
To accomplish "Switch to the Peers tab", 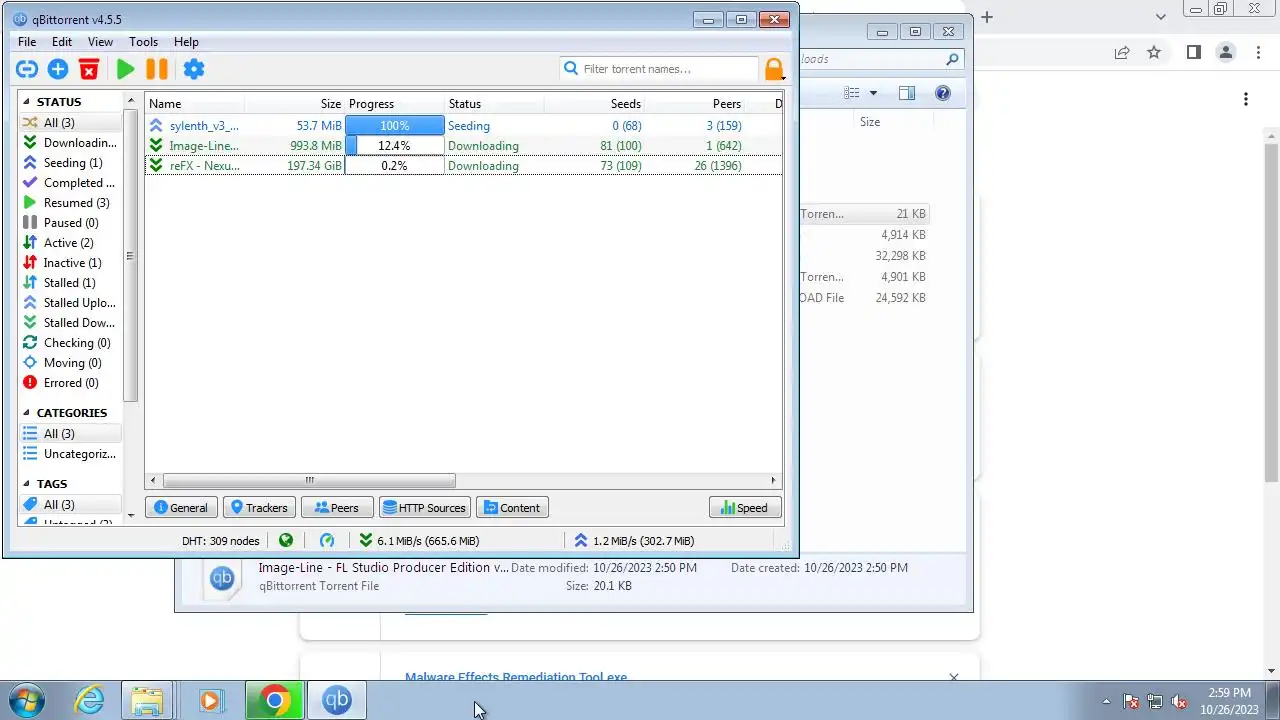I will [337, 508].
